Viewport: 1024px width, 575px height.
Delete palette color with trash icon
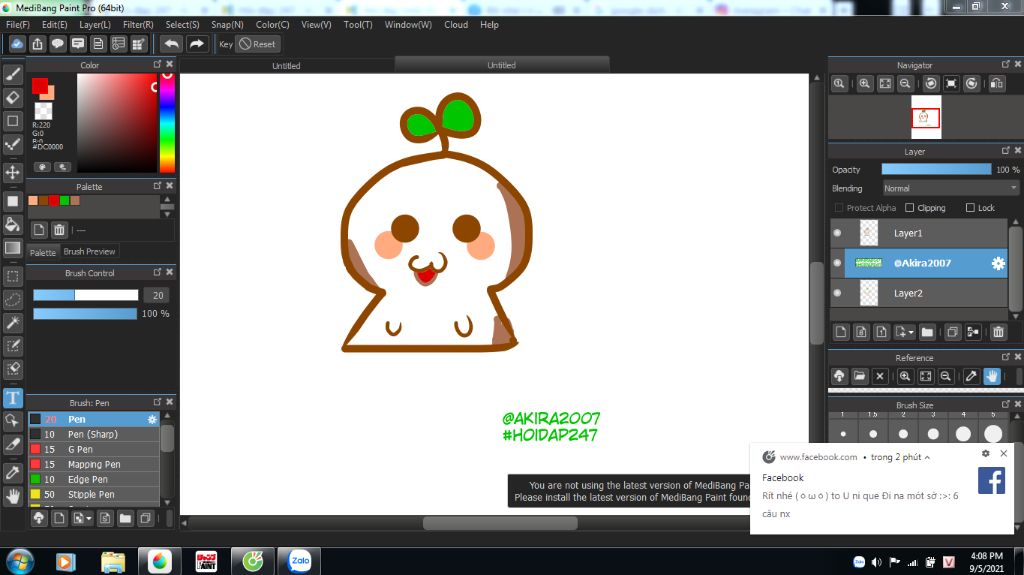coord(59,230)
